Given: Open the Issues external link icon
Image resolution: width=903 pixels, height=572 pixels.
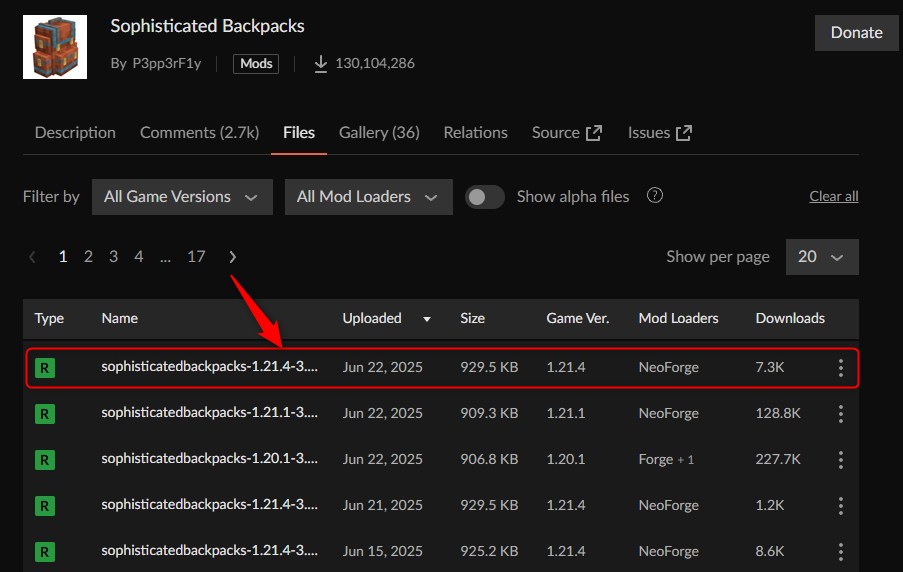Looking at the screenshot, I should (x=684, y=133).
